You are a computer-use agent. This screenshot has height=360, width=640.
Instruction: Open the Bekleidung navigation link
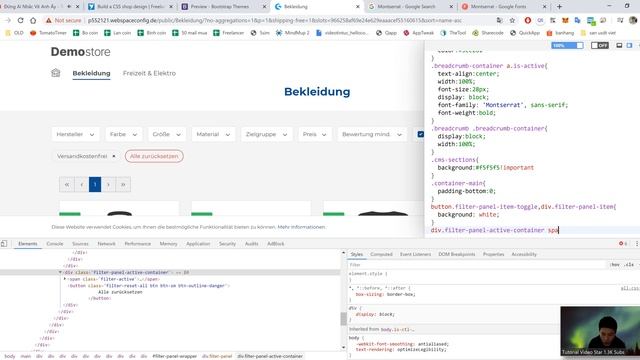[x=91, y=73]
